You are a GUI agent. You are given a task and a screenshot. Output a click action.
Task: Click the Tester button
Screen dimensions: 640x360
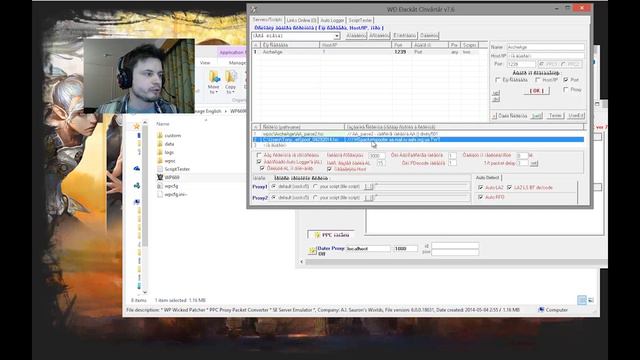click(555, 116)
